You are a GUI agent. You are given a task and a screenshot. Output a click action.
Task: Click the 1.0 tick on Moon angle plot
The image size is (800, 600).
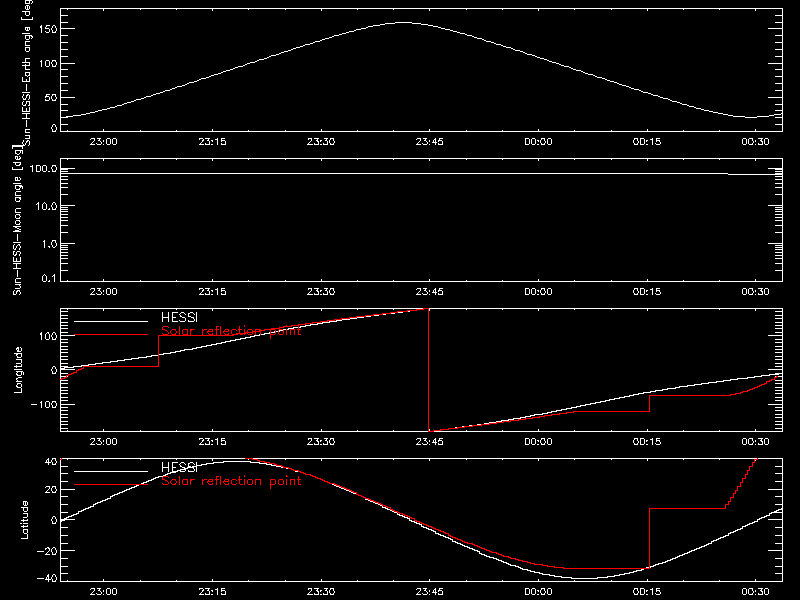coord(49,244)
